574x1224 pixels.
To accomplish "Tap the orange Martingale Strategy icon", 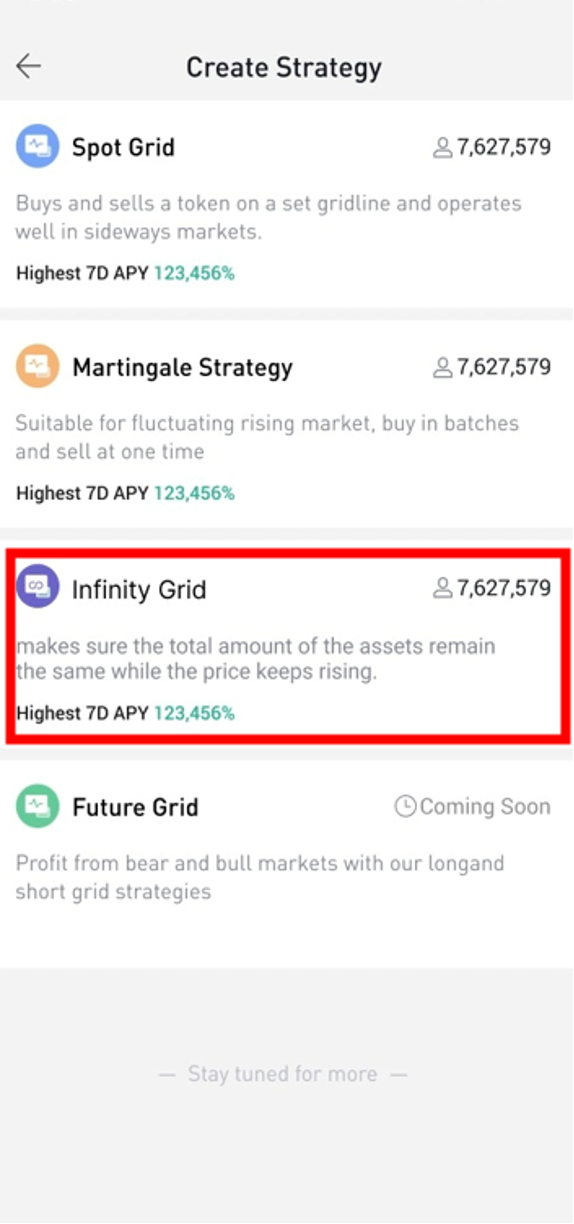I will pos(38,367).
